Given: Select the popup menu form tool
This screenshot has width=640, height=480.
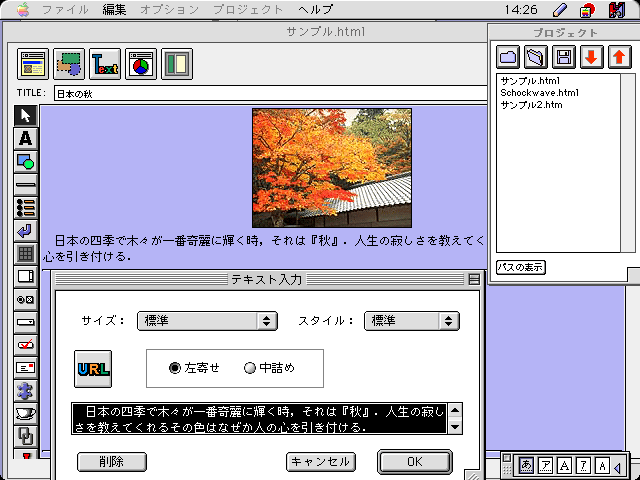Looking at the screenshot, I should pyautogui.click(x=26, y=323).
